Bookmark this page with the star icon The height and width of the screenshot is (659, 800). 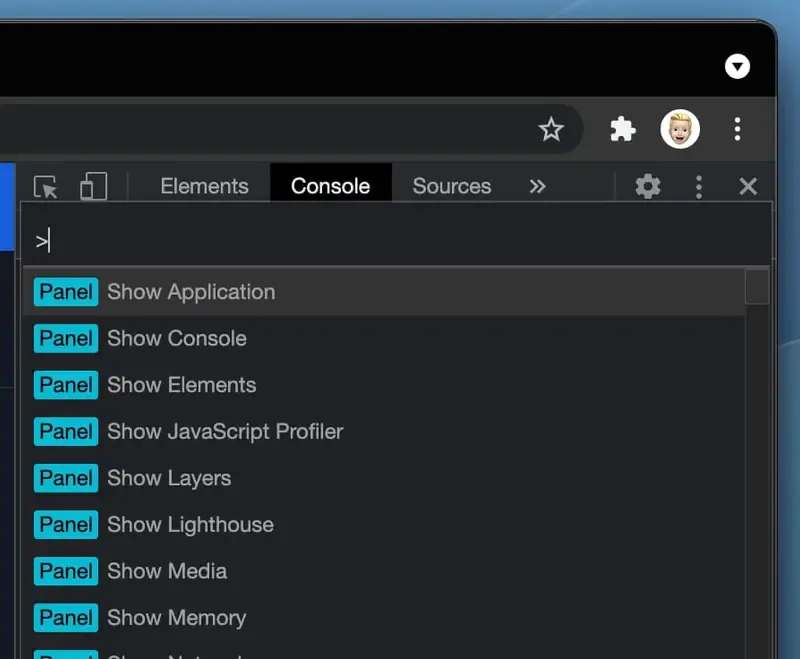coord(551,129)
